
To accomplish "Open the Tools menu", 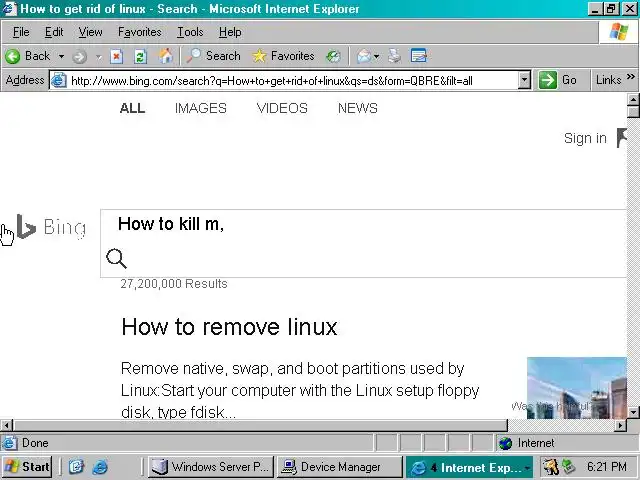I will [x=190, y=32].
